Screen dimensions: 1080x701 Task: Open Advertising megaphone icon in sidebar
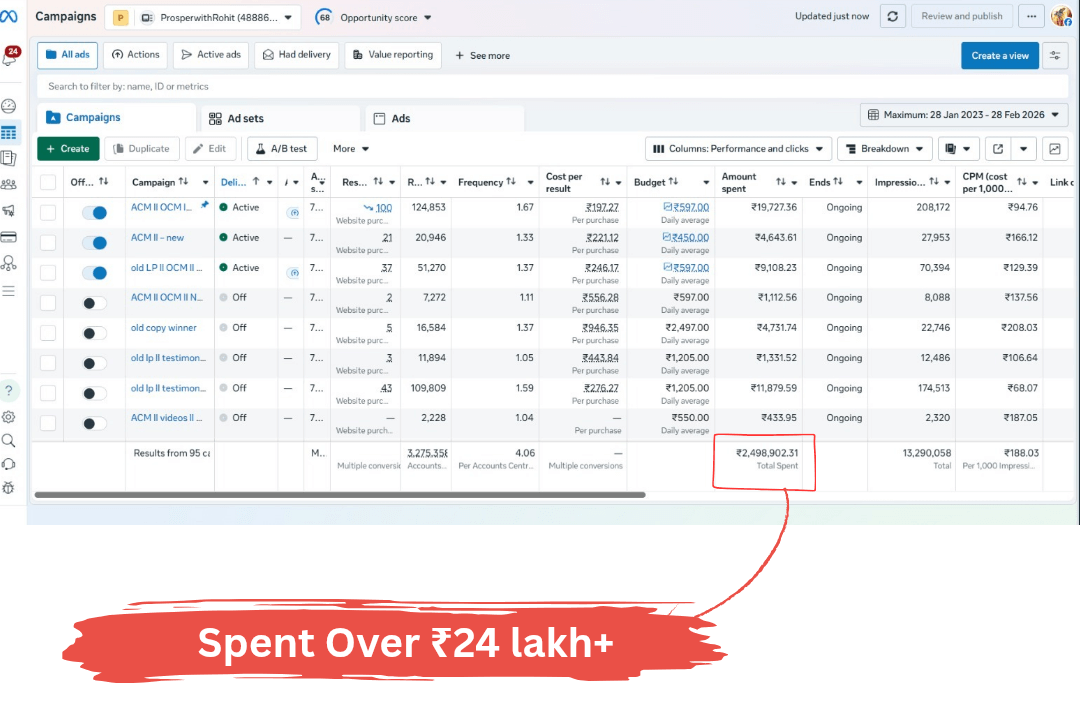pyautogui.click(x=9, y=211)
